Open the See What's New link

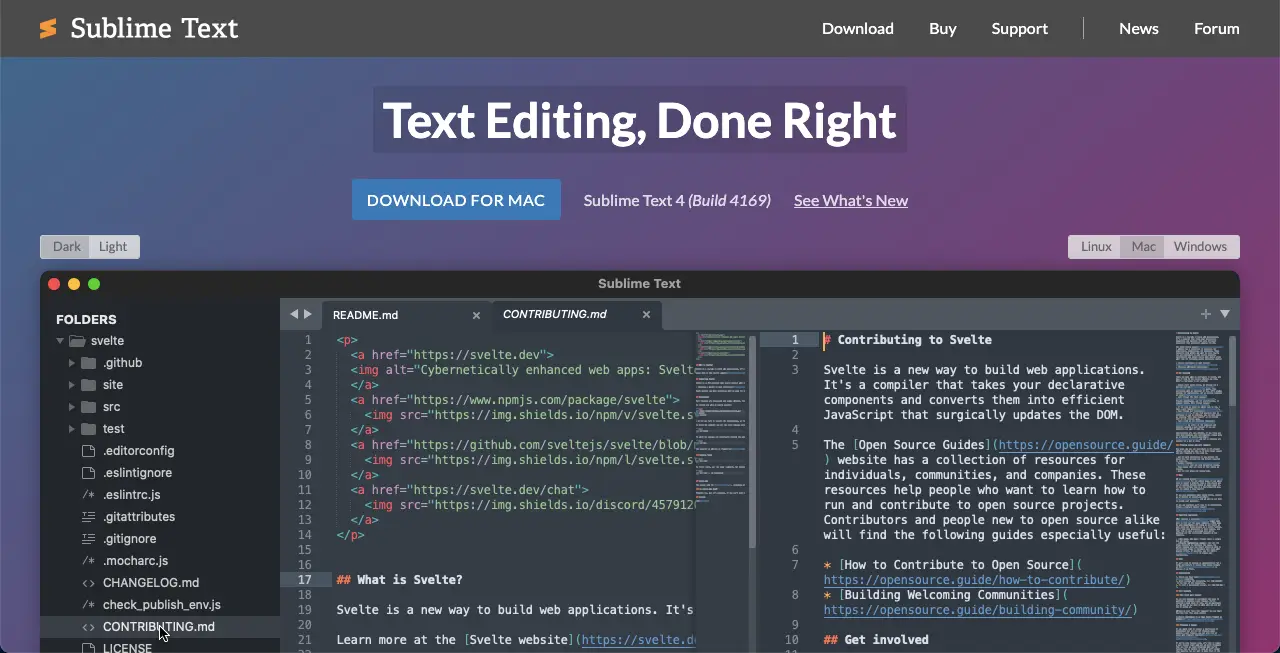pos(851,200)
